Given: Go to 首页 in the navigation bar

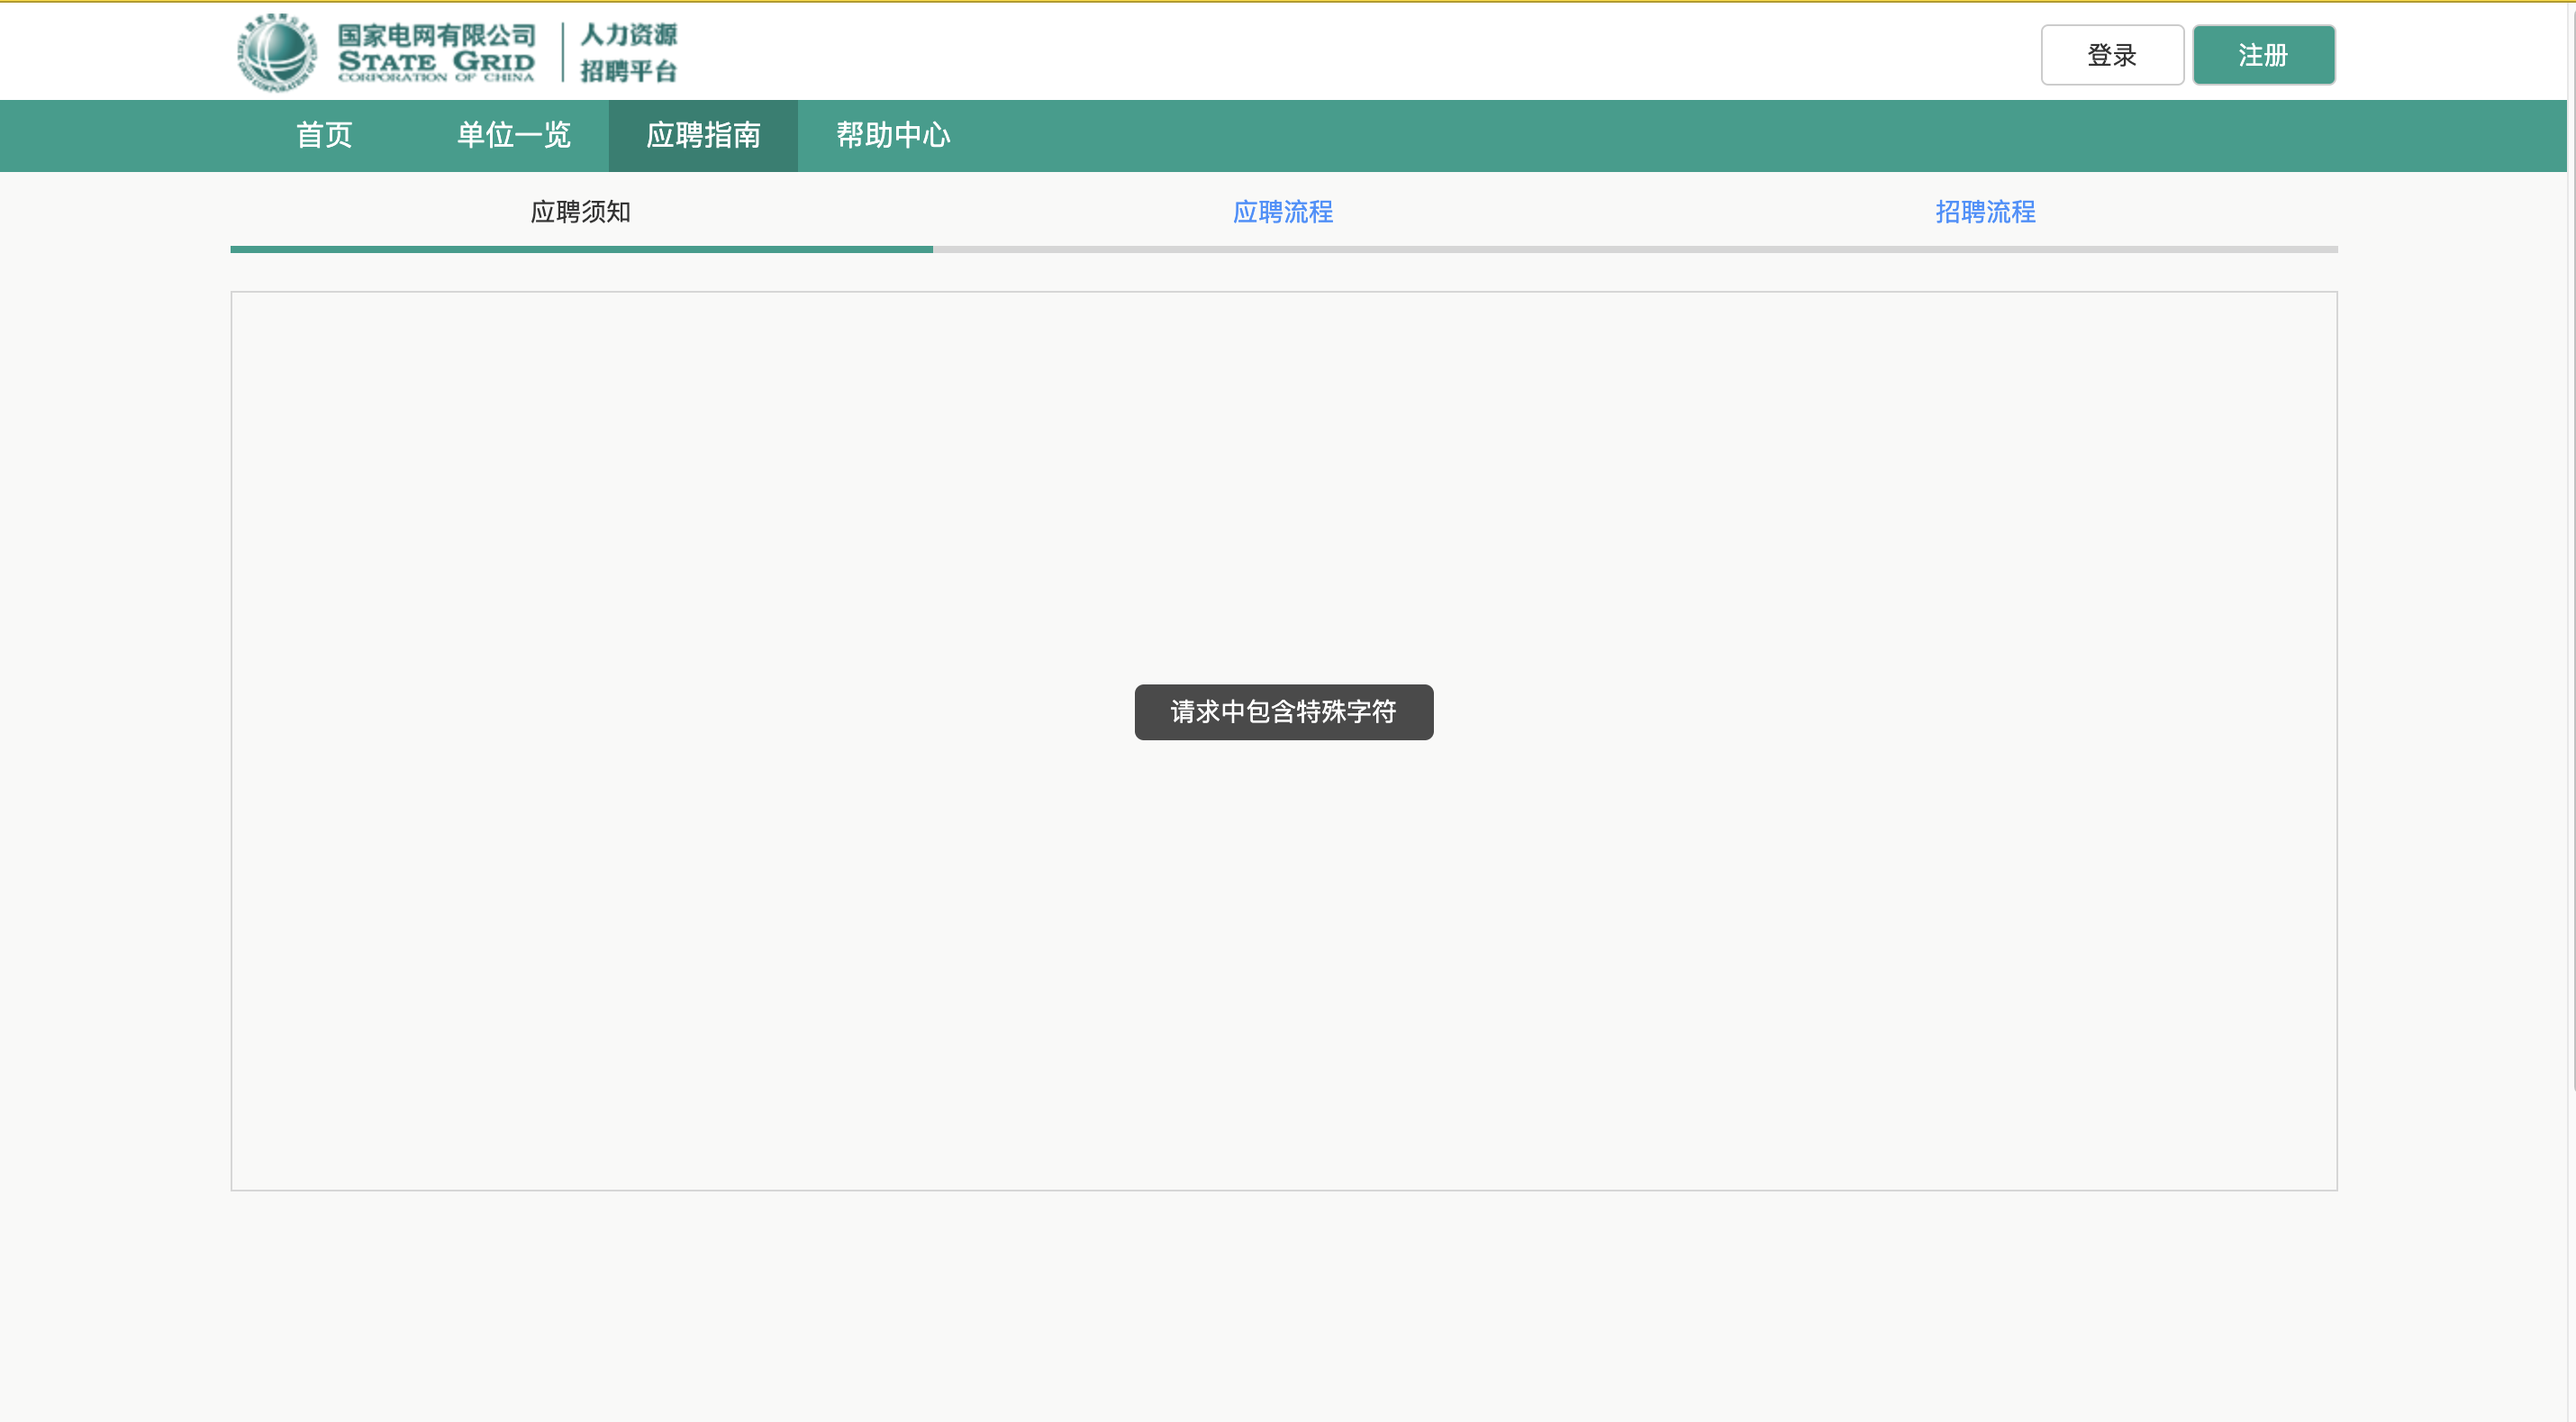Looking at the screenshot, I should click(x=324, y=135).
